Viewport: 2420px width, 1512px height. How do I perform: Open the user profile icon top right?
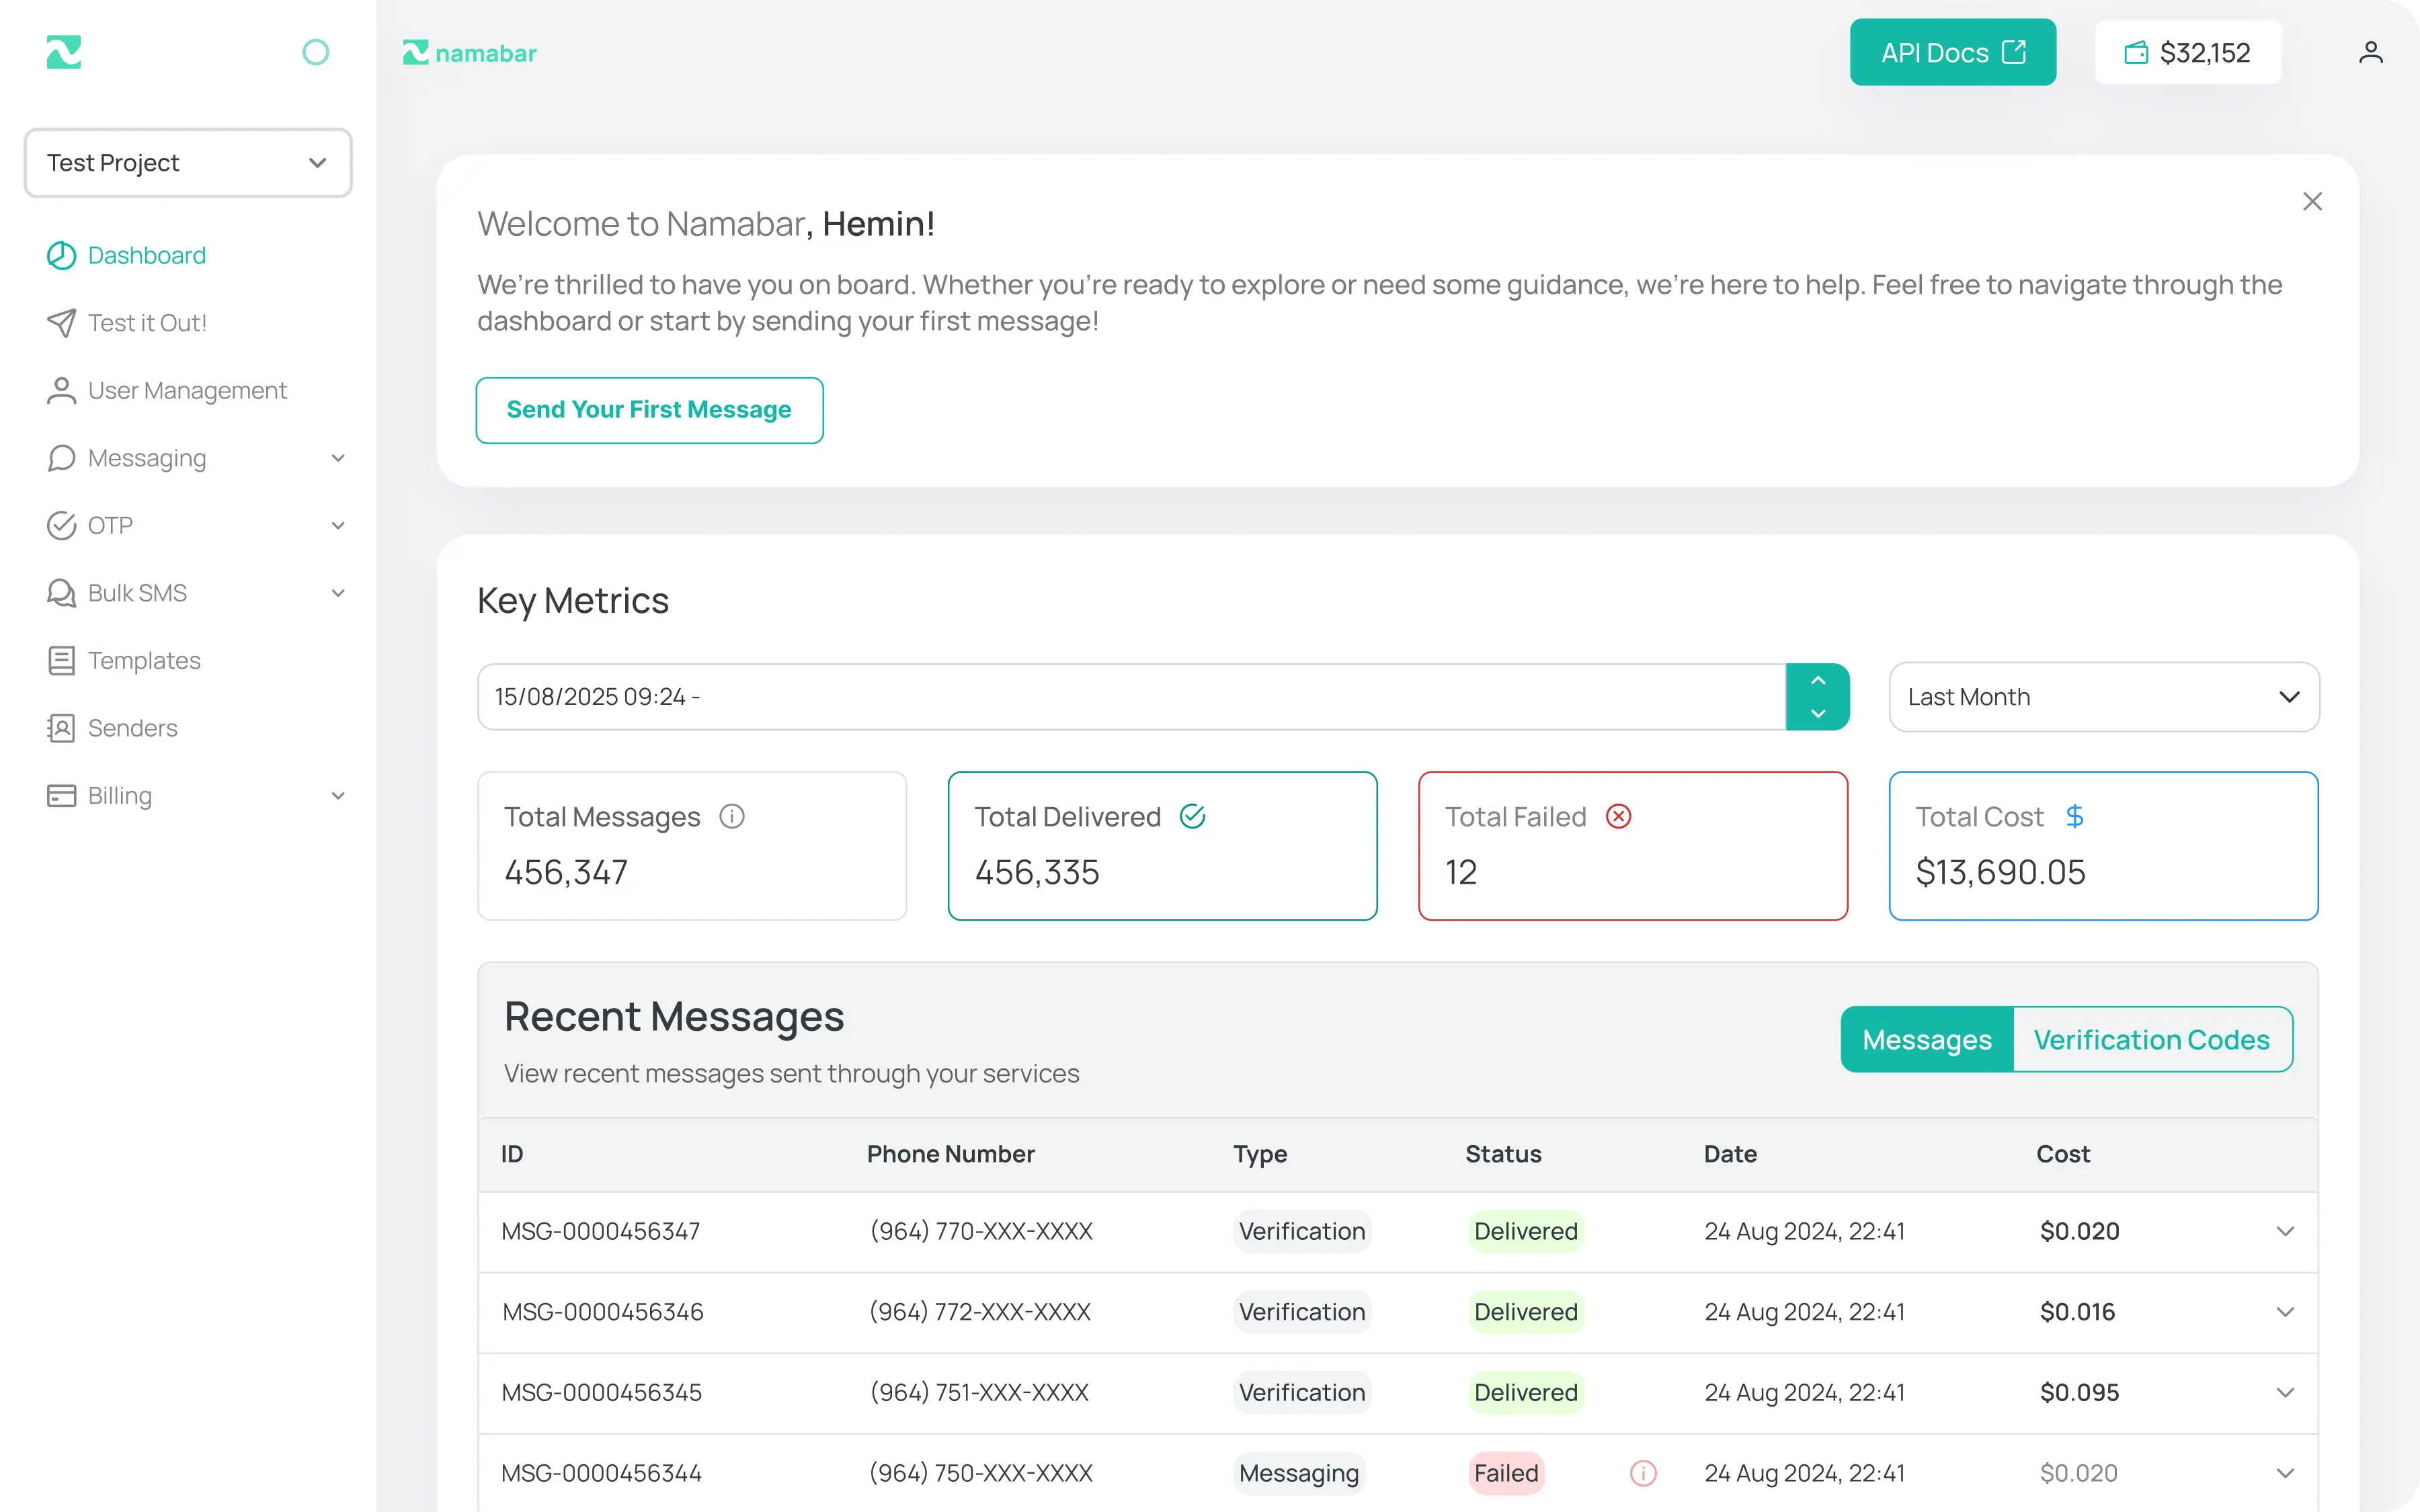2371,52
